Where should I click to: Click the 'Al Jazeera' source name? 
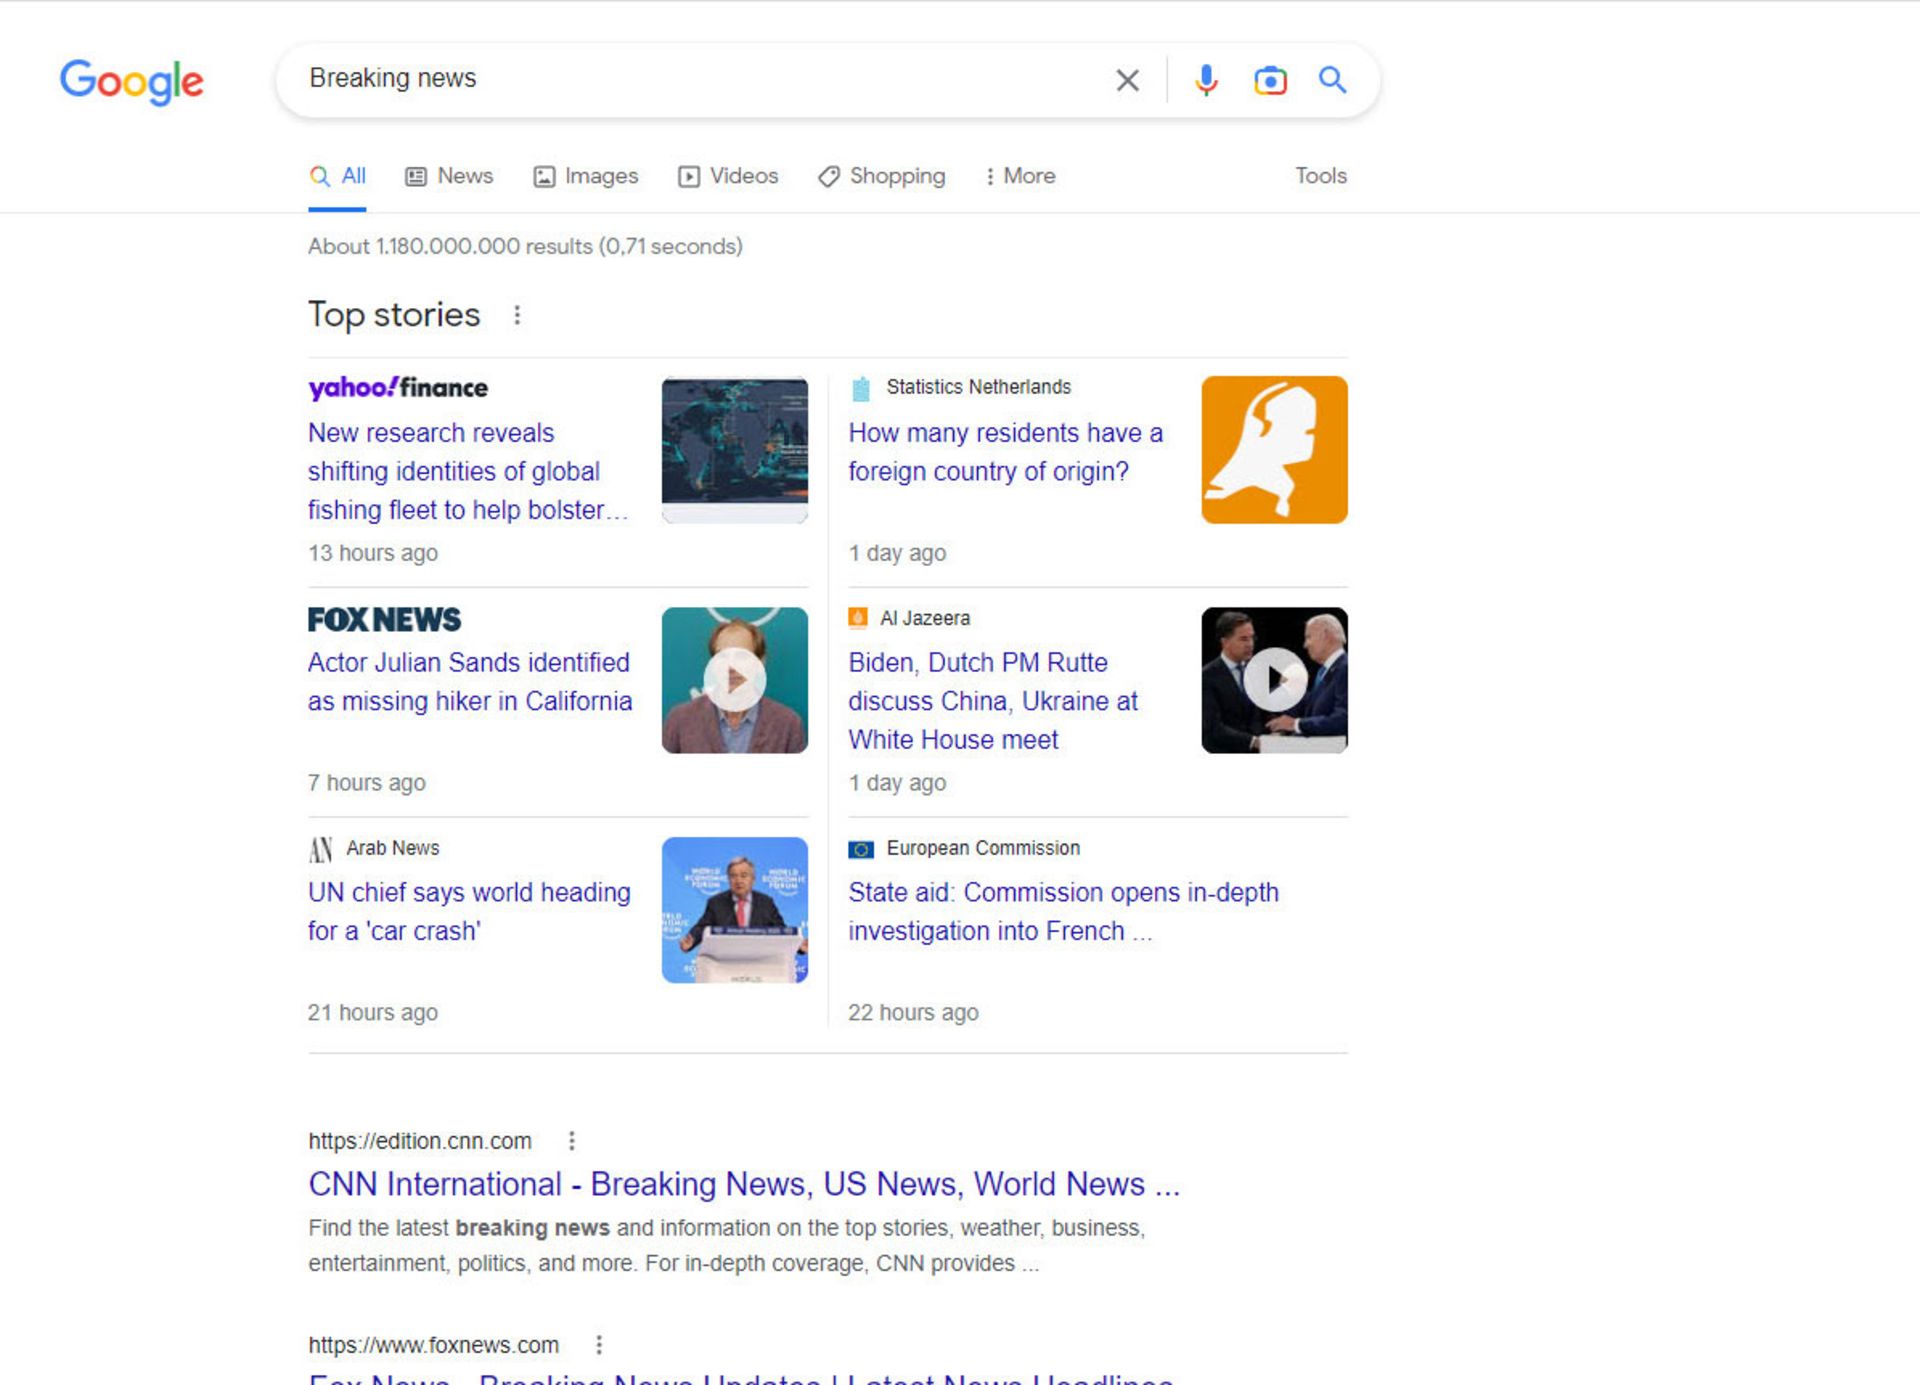(925, 618)
